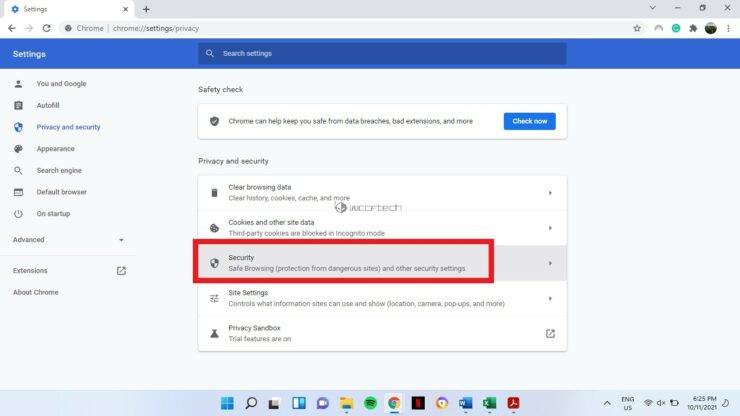Click the person icon beside You and Google
Image resolution: width=740 pixels, height=416 pixels.
click(x=18, y=84)
